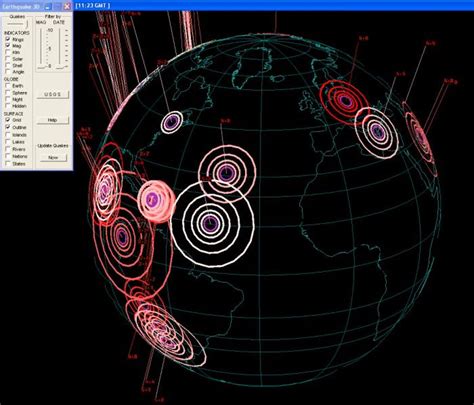Enable the Rivers surface checkbox

coord(8,149)
